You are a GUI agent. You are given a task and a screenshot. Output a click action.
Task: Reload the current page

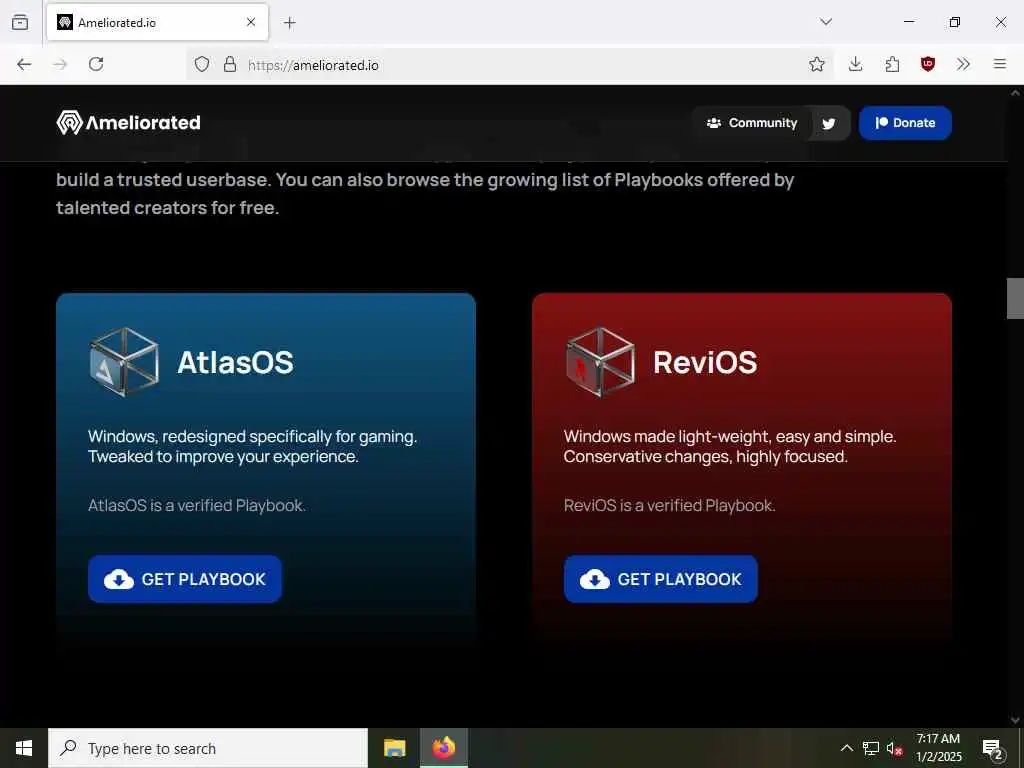96,64
